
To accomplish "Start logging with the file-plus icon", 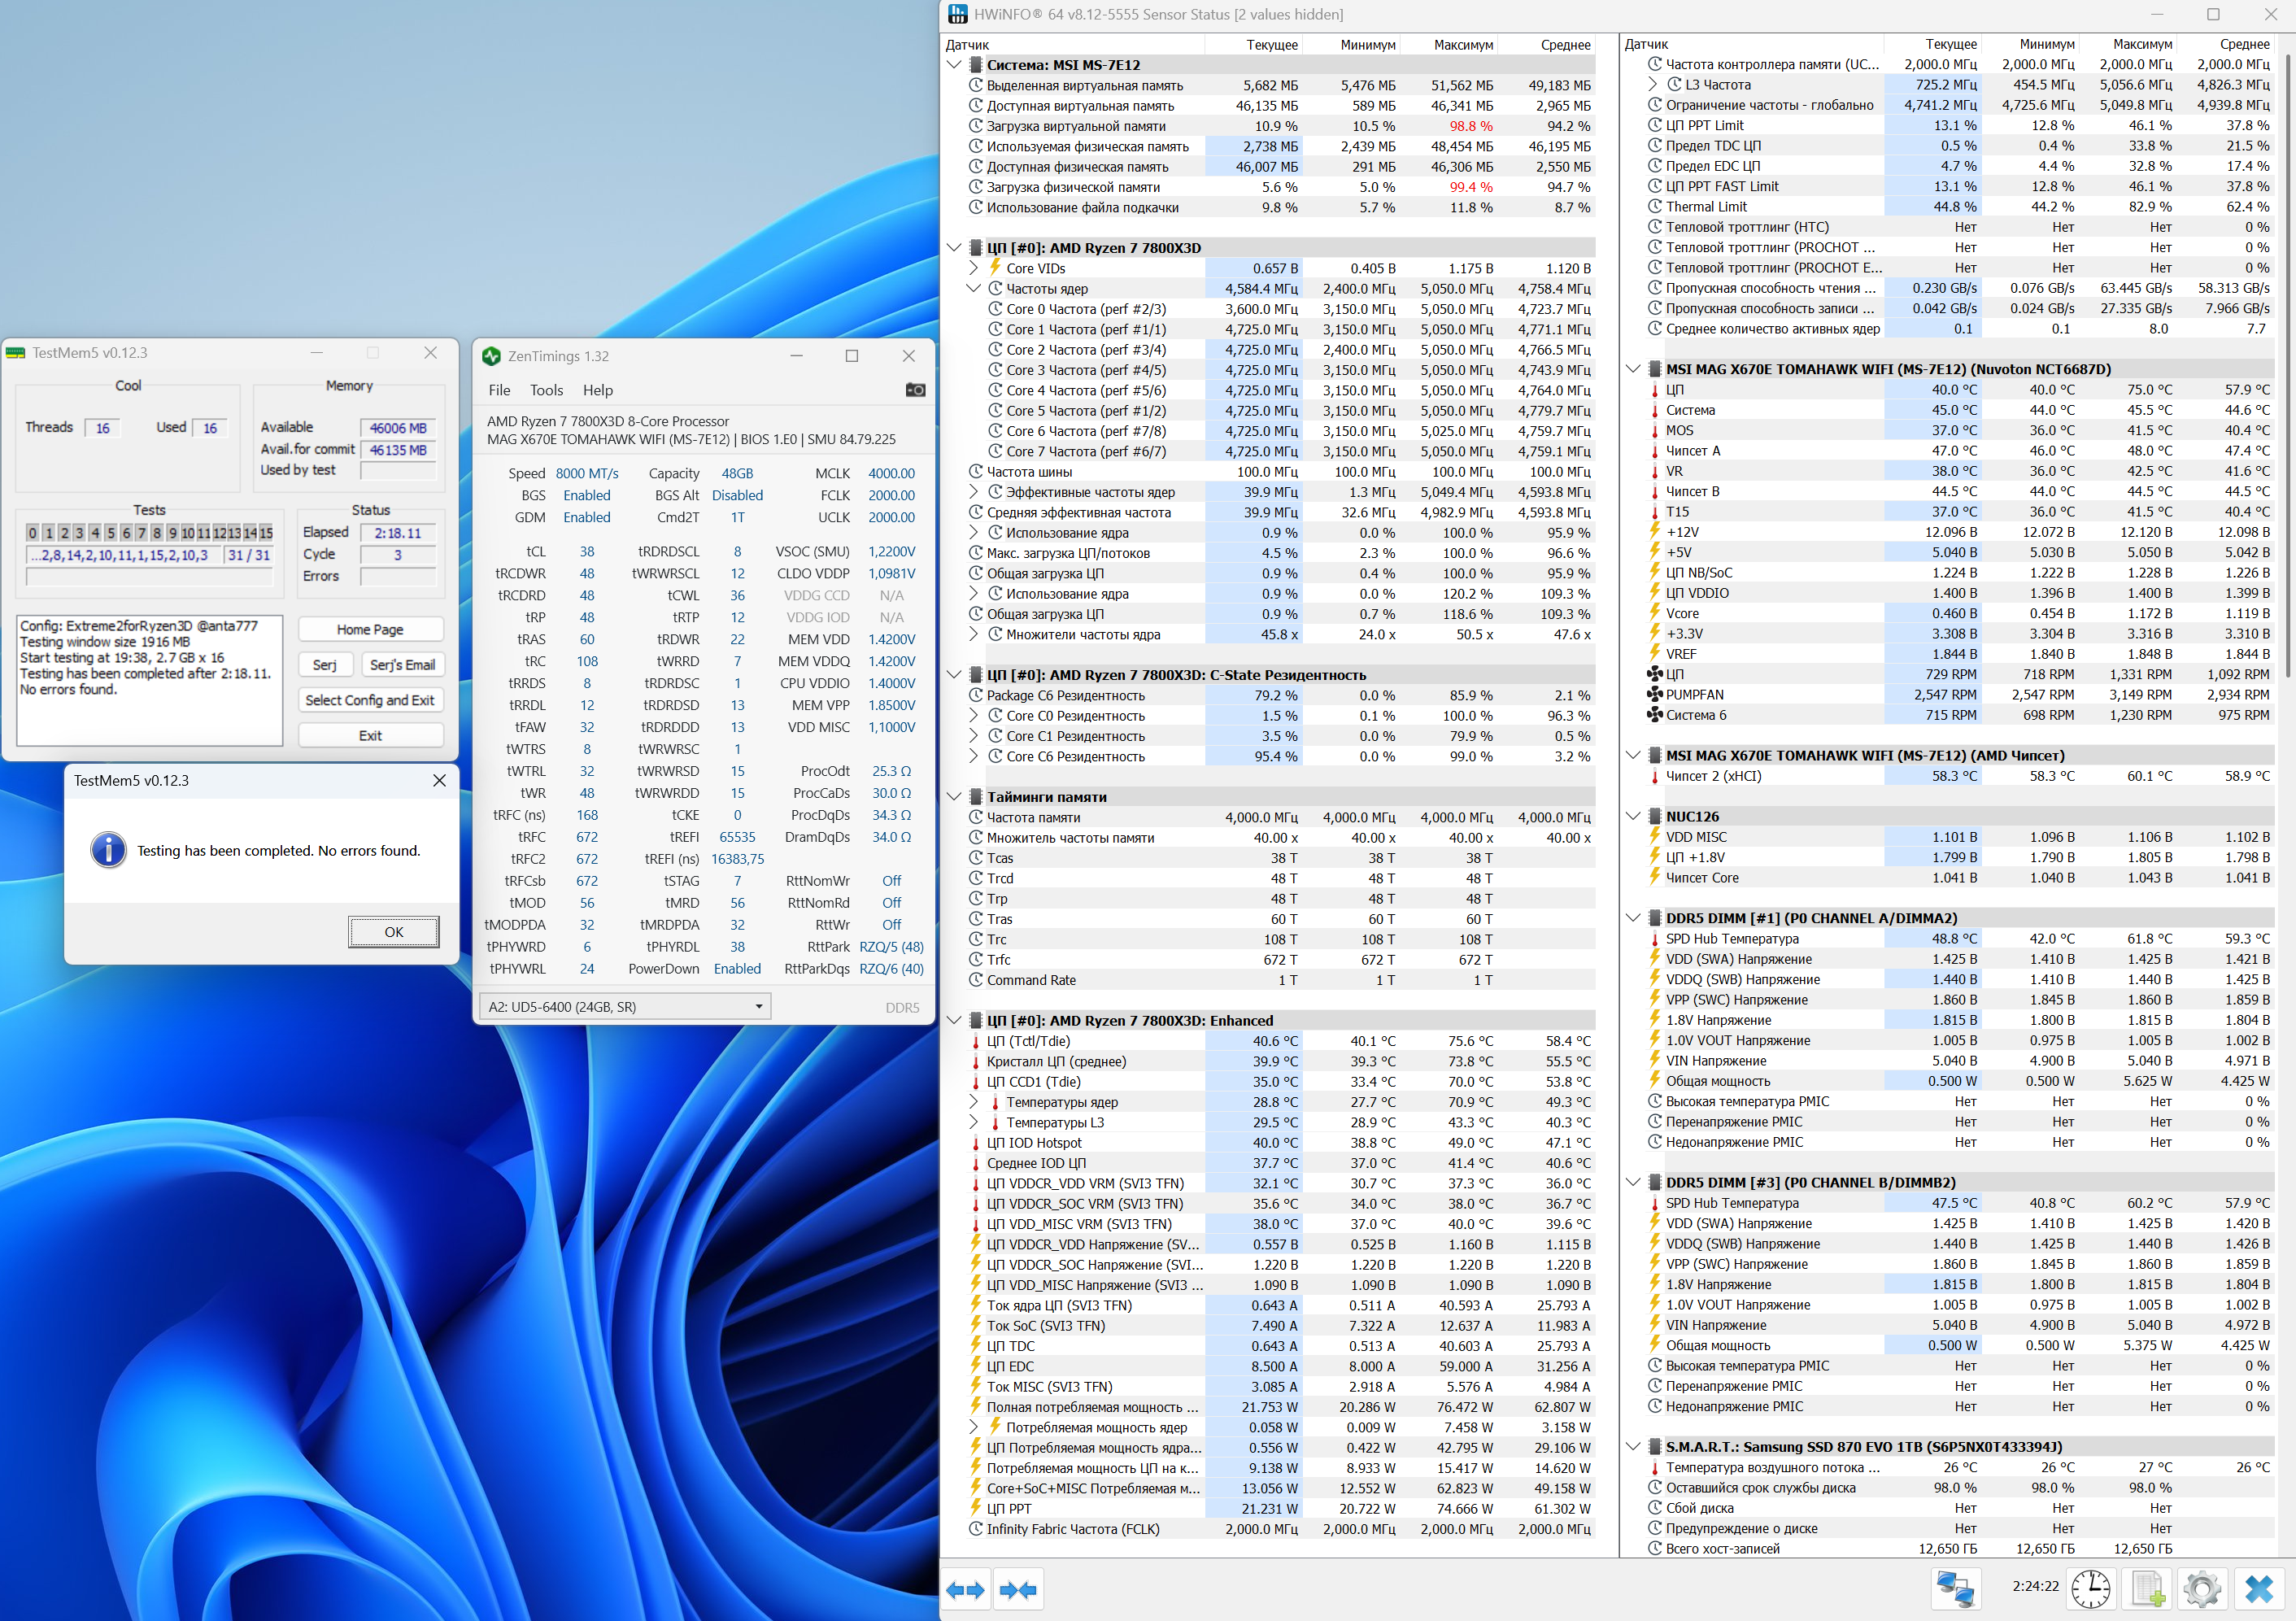I will pos(2146,1588).
